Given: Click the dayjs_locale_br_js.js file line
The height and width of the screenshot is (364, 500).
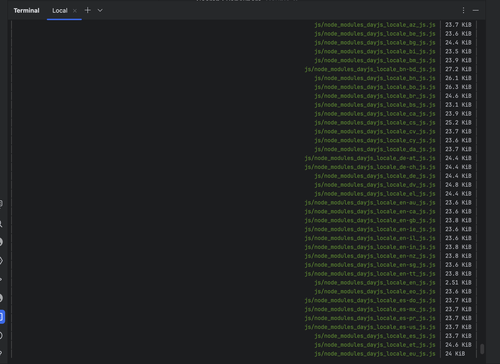Looking at the screenshot, I should coord(375,96).
